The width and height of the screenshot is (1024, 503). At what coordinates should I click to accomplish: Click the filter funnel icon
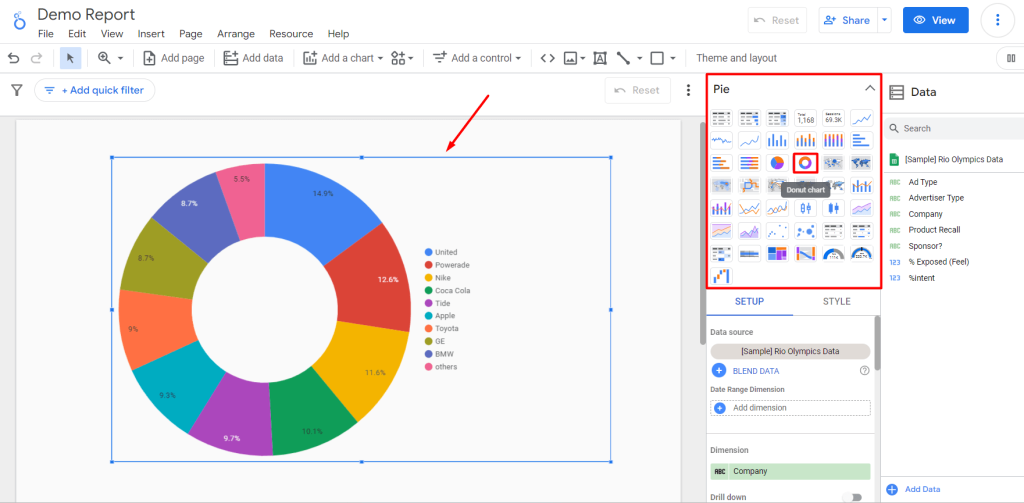point(17,90)
